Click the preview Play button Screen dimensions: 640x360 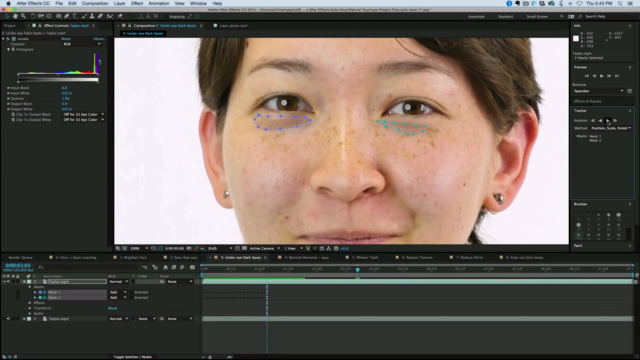(x=602, y=76)
